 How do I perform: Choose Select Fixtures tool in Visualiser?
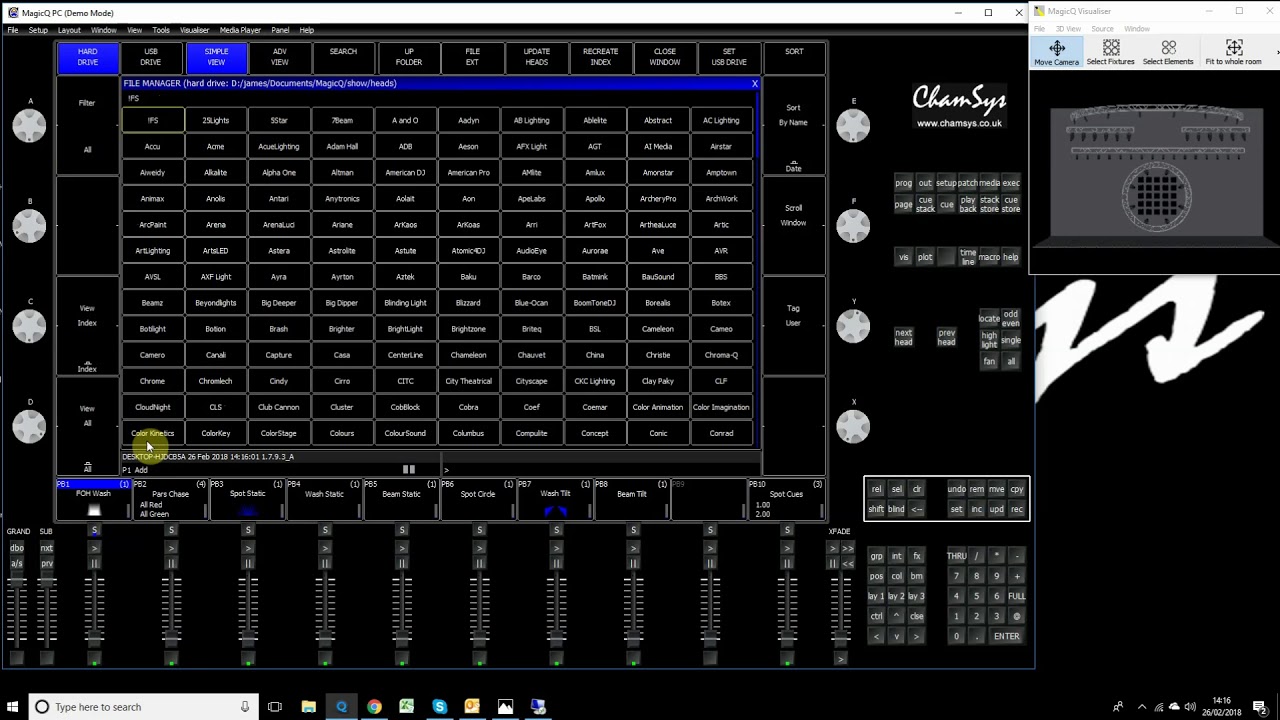[1110, 52]
